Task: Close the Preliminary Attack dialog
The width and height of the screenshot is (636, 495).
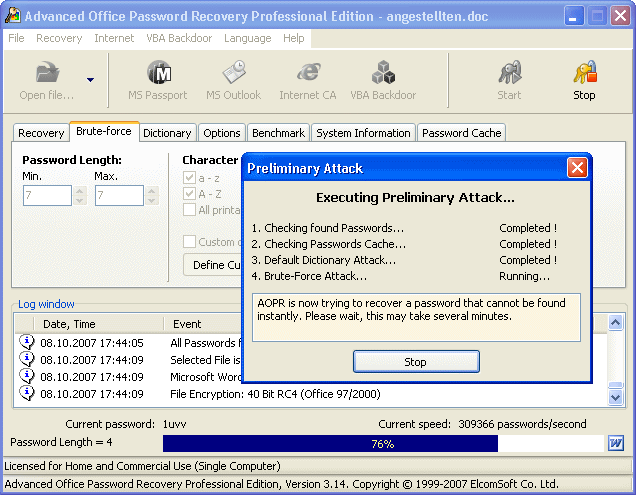Action: pos(577,168)
